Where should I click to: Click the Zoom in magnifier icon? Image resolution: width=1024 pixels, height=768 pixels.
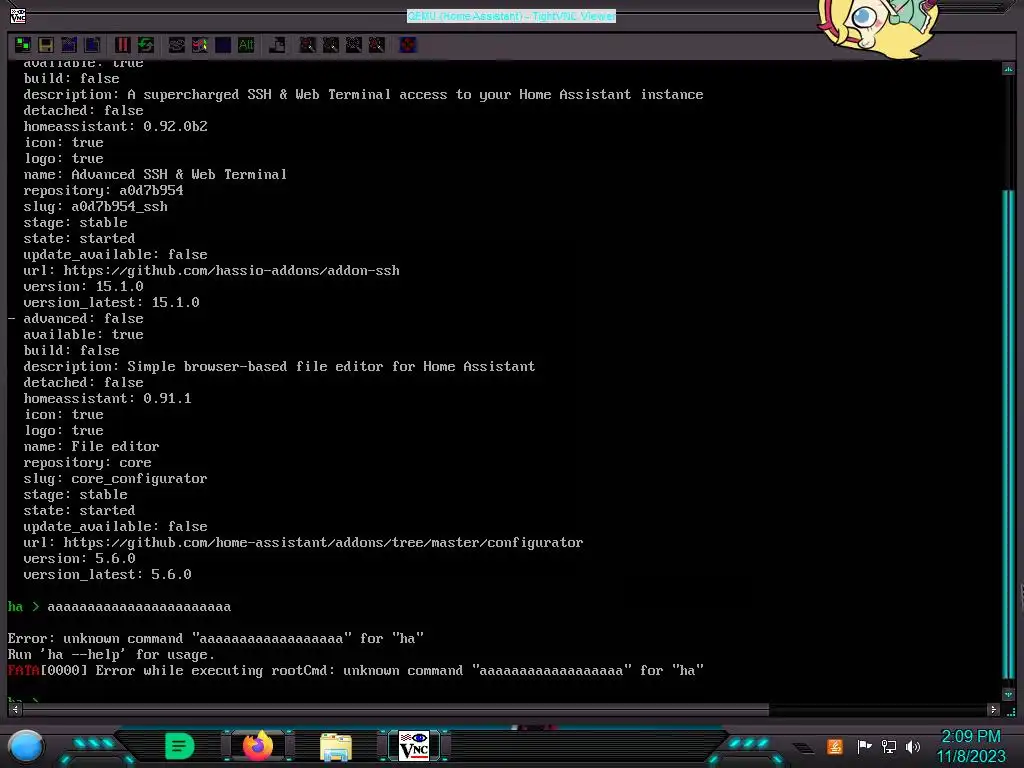(307, 44)
